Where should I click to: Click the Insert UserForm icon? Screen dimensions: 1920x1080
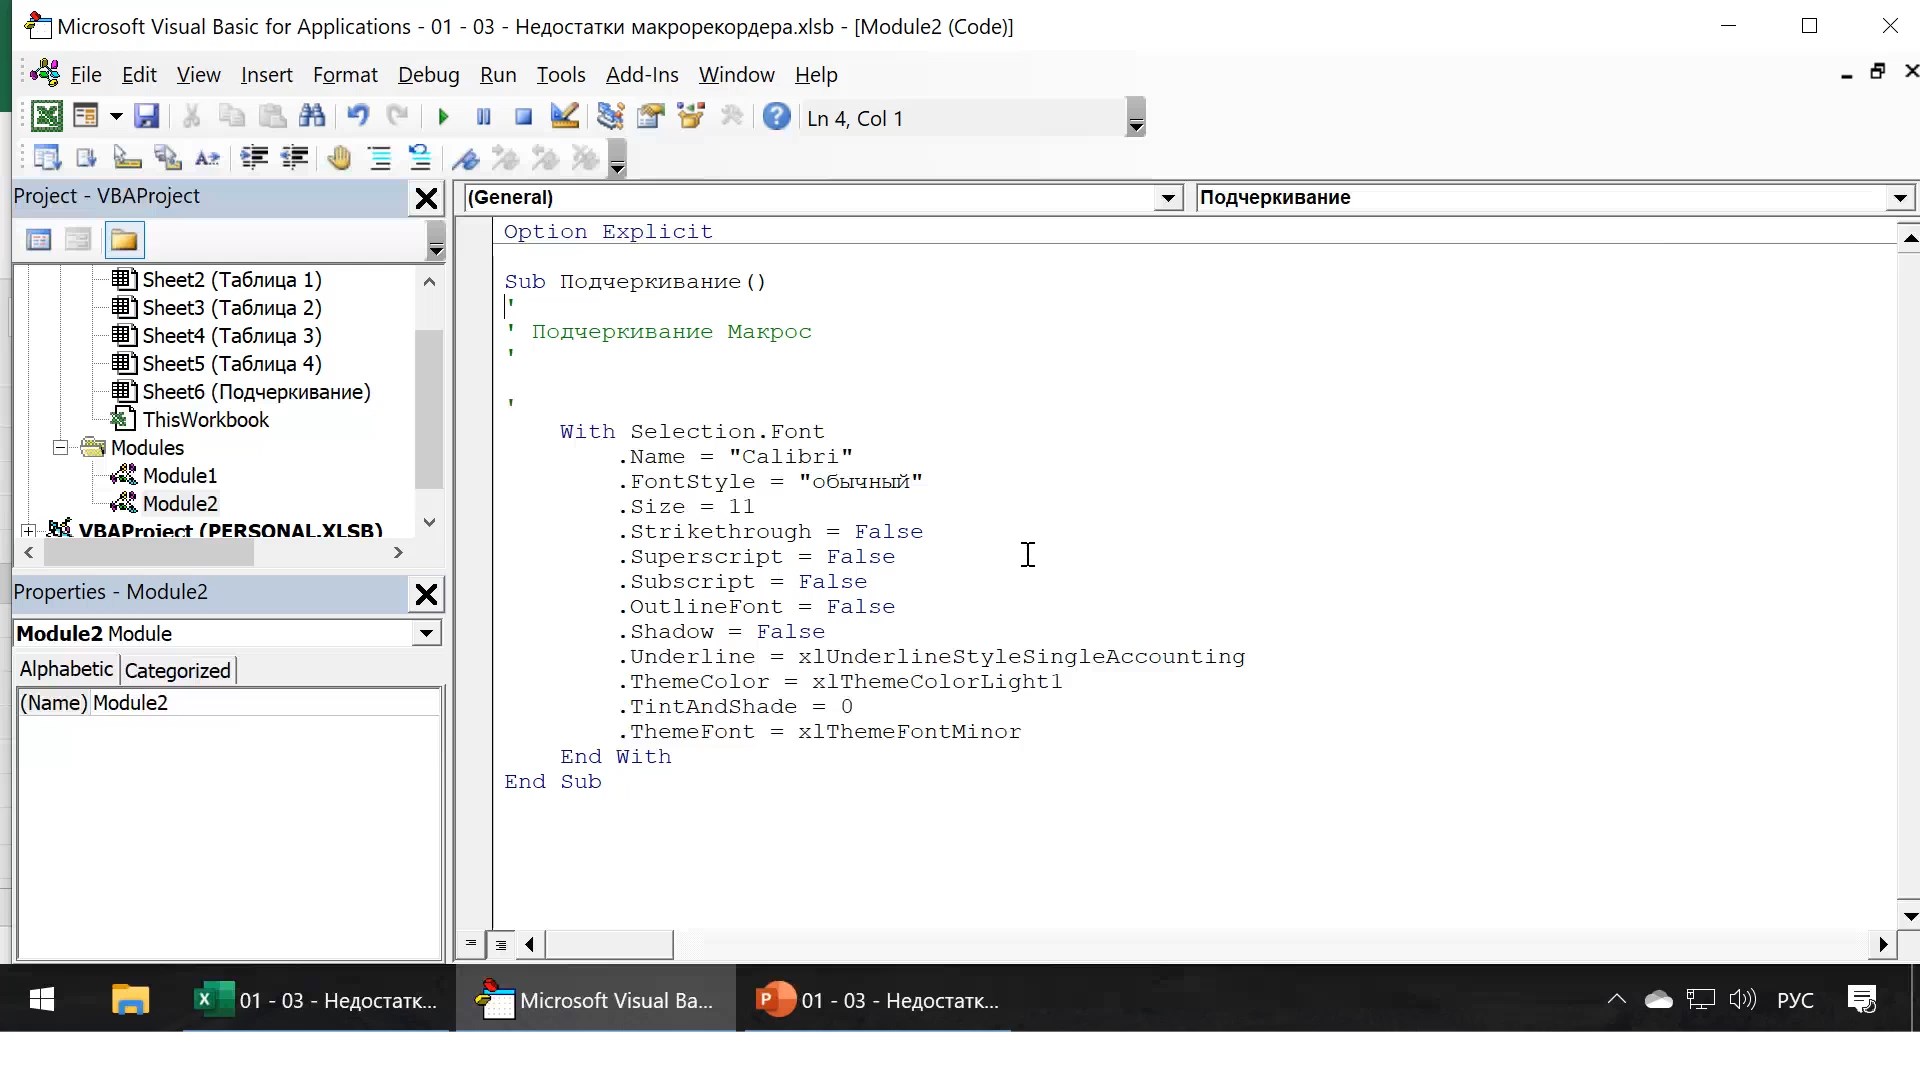[86, 117]
